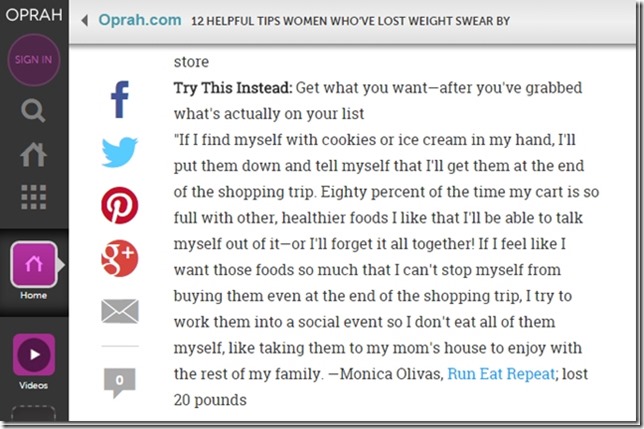644x429 pixels.
Task: Click the Videos label text
Action: click(33, 385)
